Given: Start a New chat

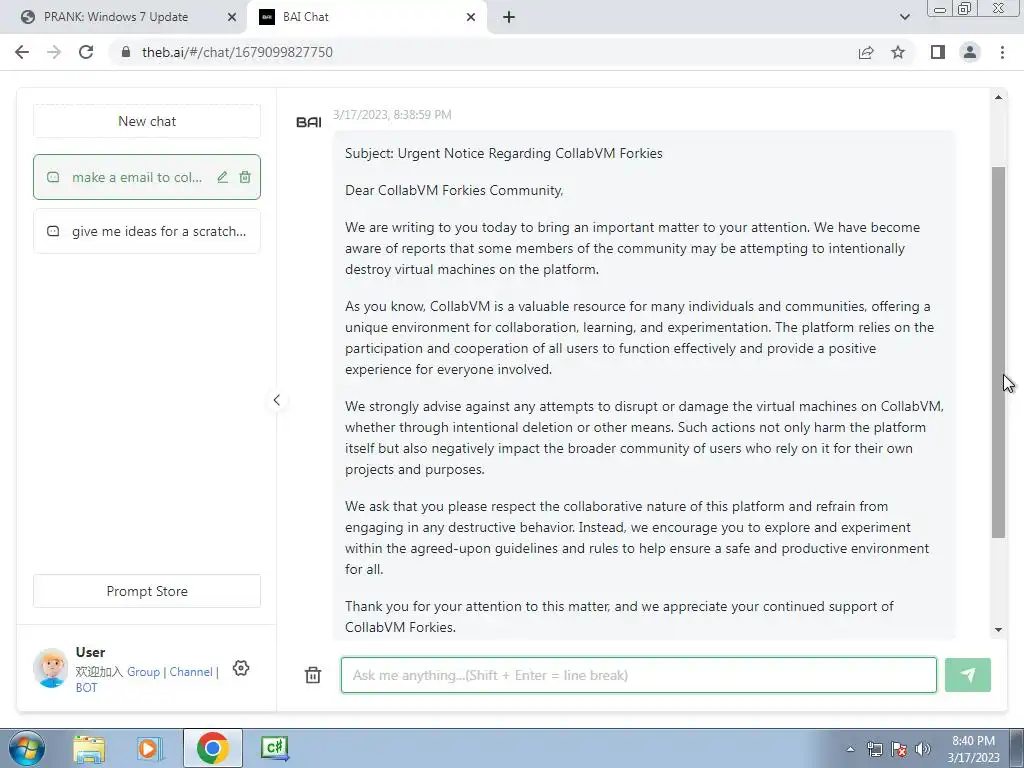Looking at the screenshot, I should [x=147, y=121].
